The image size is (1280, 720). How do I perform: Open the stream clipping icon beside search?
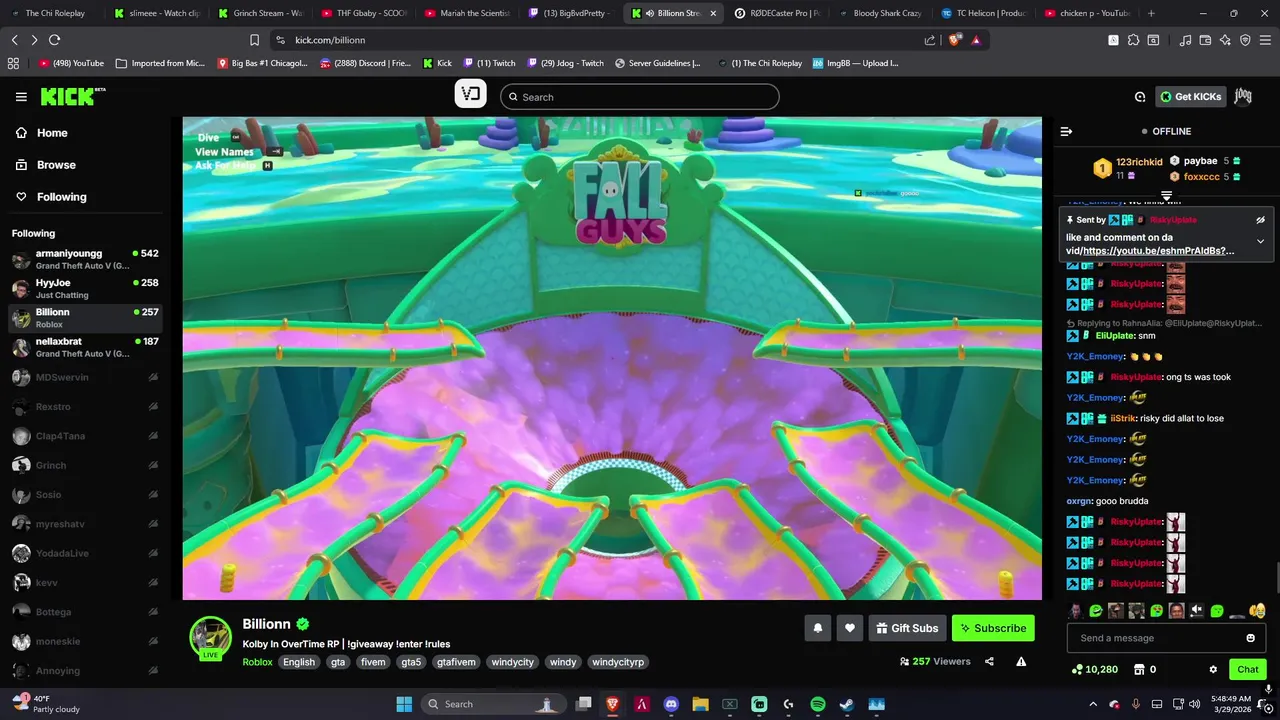(x=471, y=95)
